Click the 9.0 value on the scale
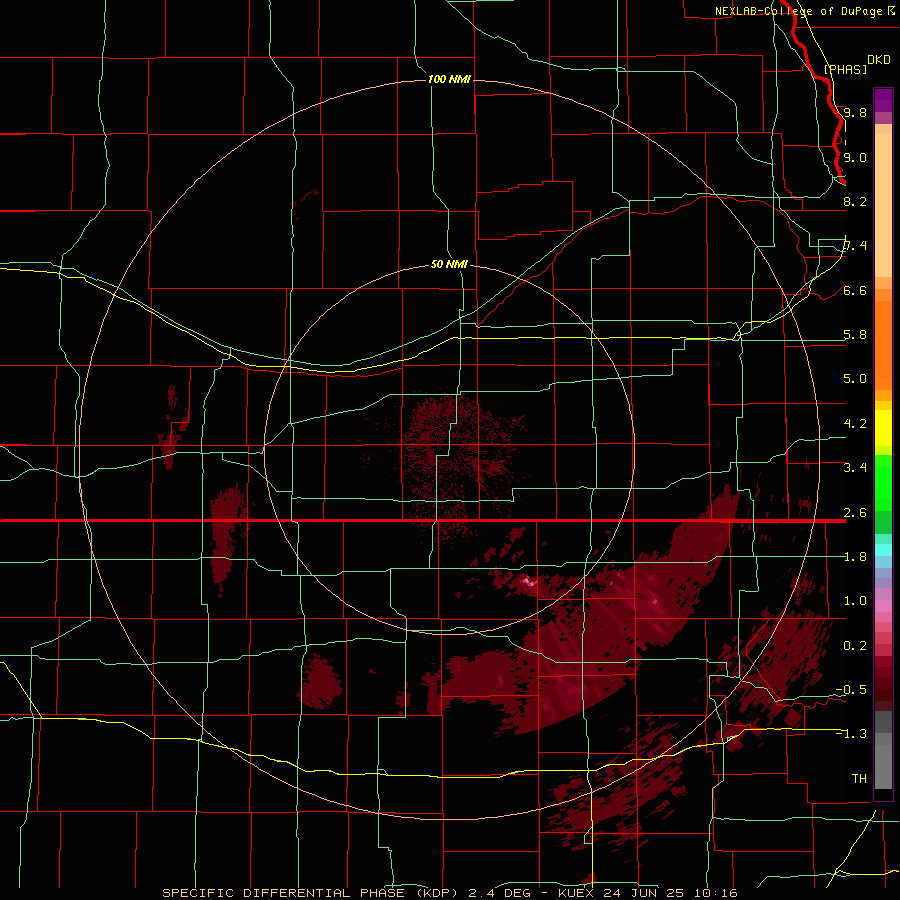The image size is (900, 900). [x=855, y=157]
